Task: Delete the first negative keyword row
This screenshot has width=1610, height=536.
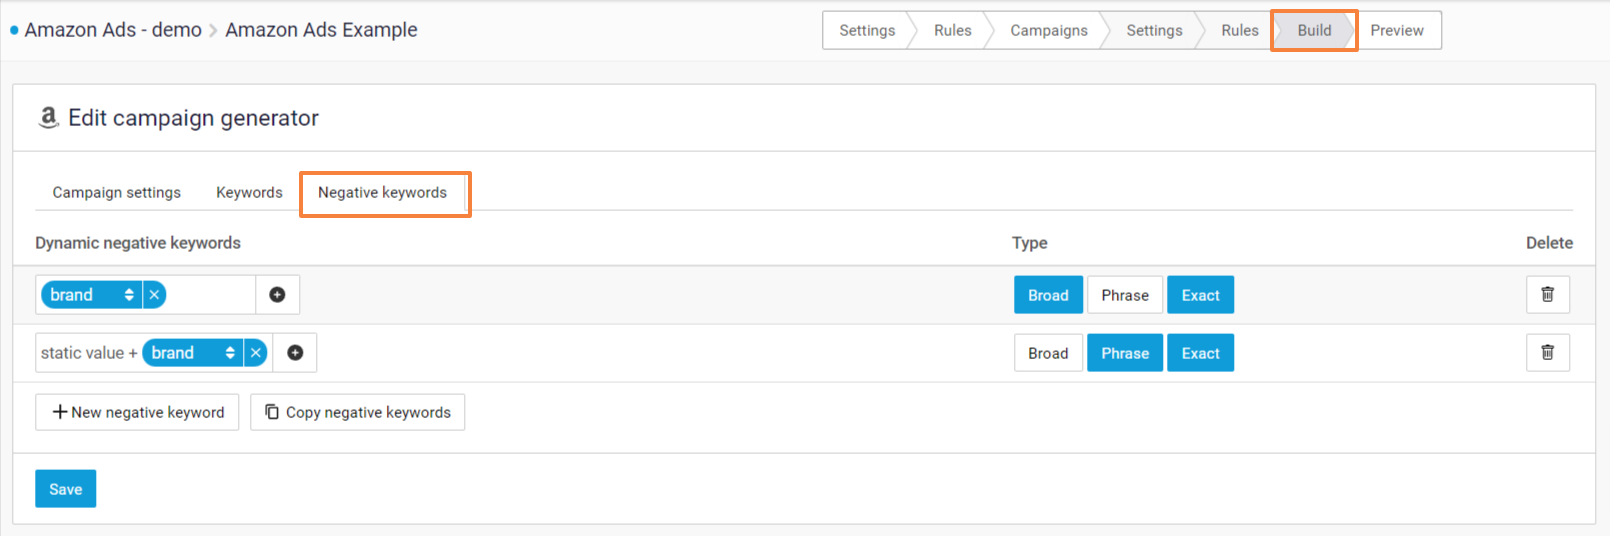Action: 1547,295
